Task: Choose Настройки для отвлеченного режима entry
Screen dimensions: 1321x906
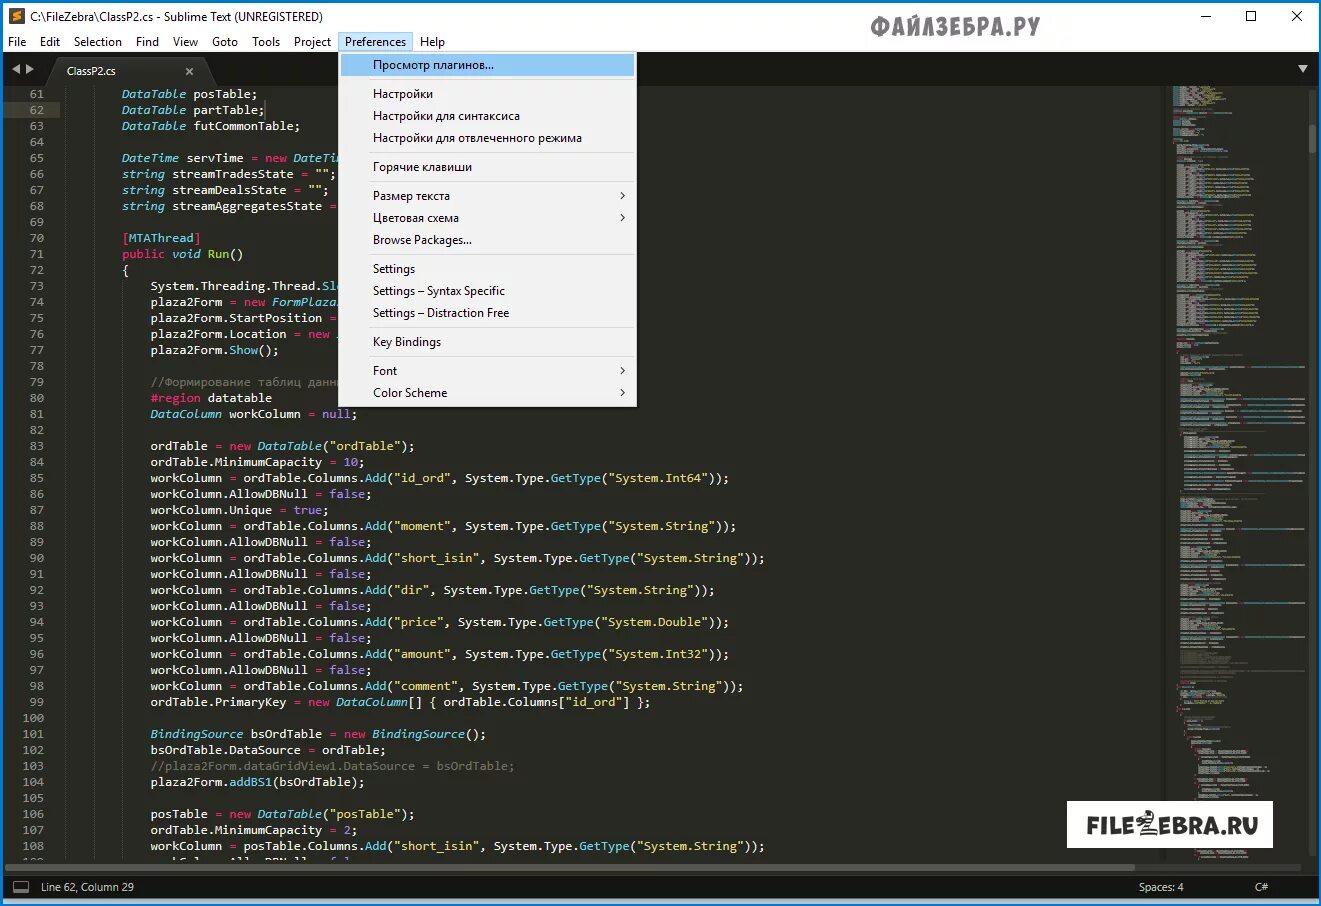Action: (487, 138)
